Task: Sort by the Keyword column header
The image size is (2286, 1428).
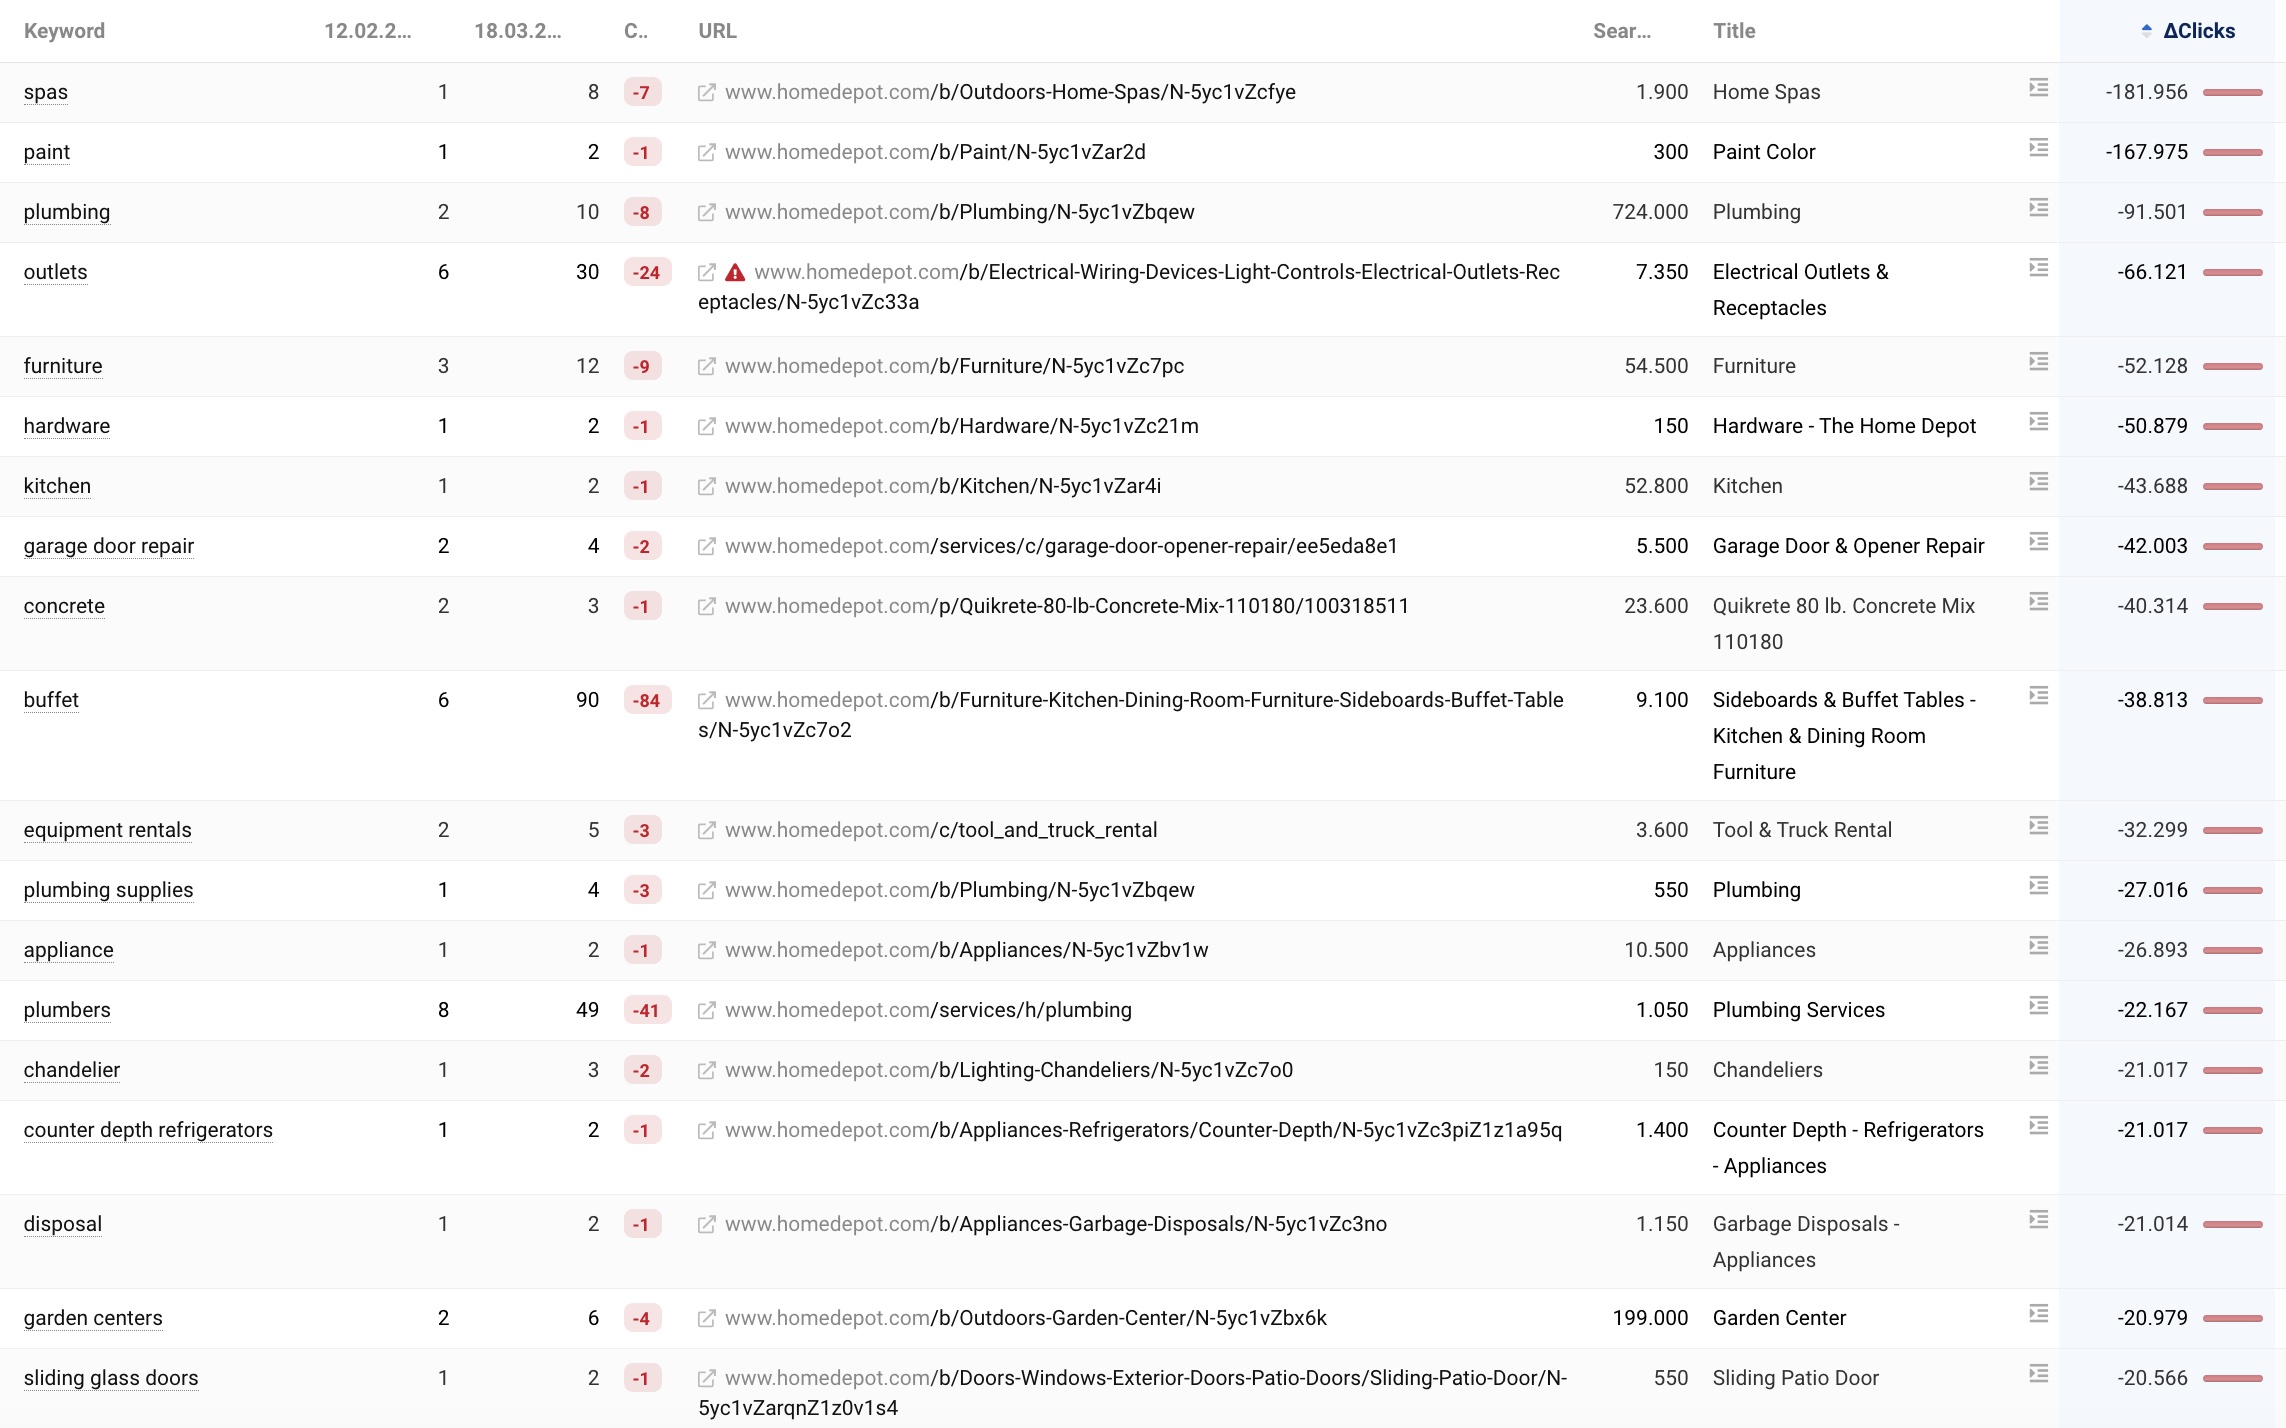Action: pyautogui.click(x=64, y=31)
